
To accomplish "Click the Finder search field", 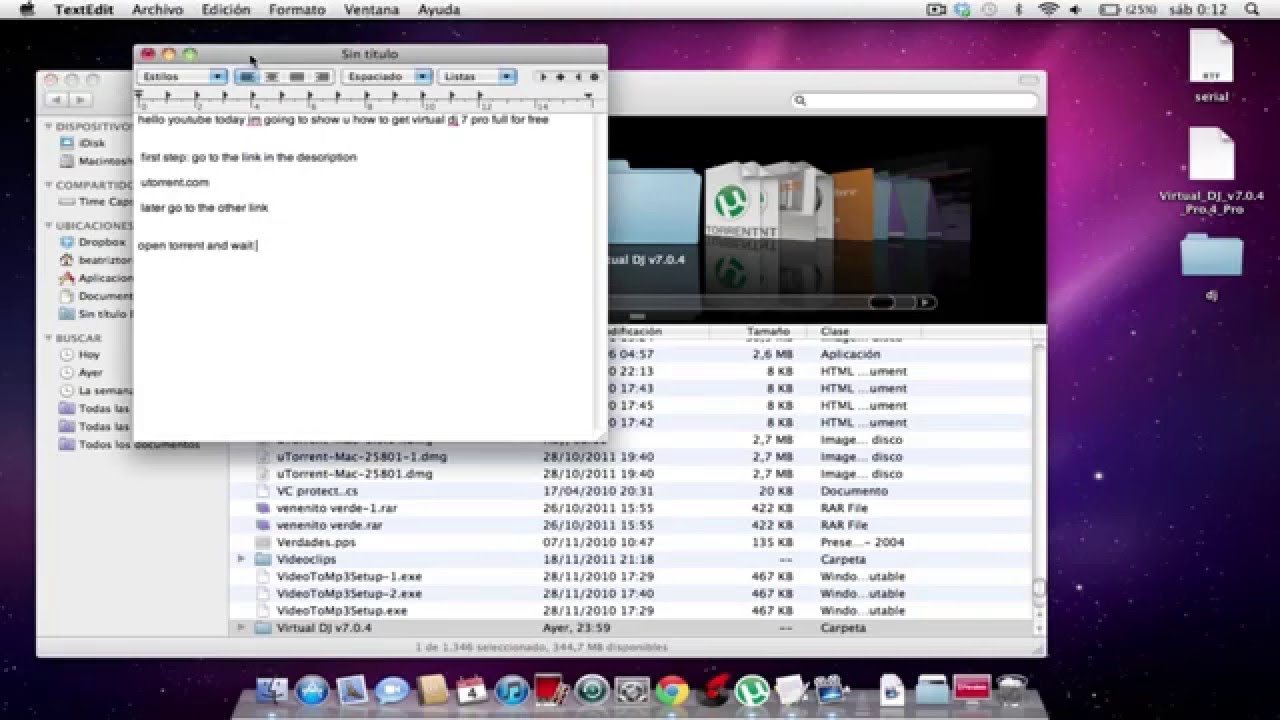I will [915, 100].
